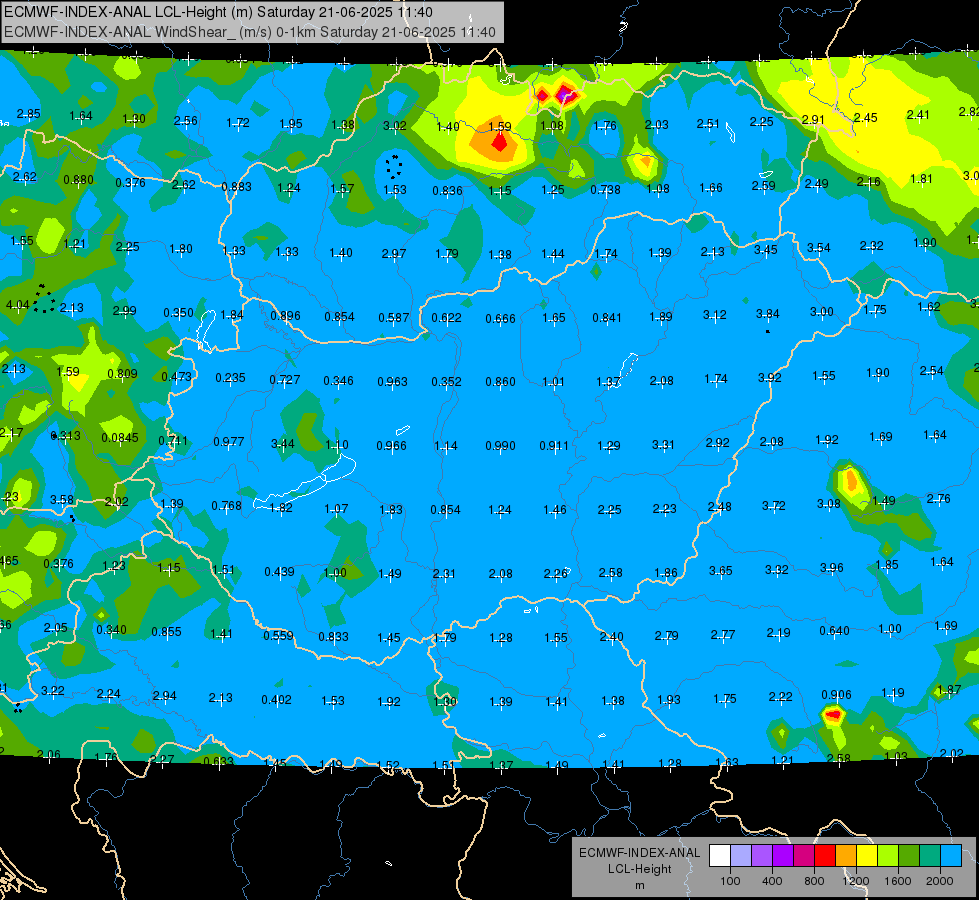Click legend tick label '1200'

tap(855, 881)
